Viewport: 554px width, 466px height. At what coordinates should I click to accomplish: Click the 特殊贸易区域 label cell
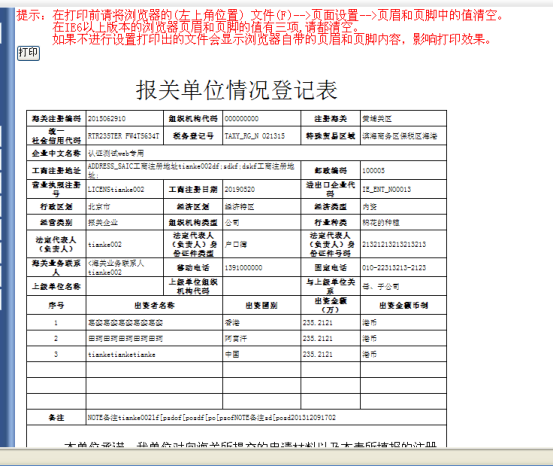pos(331,136)
